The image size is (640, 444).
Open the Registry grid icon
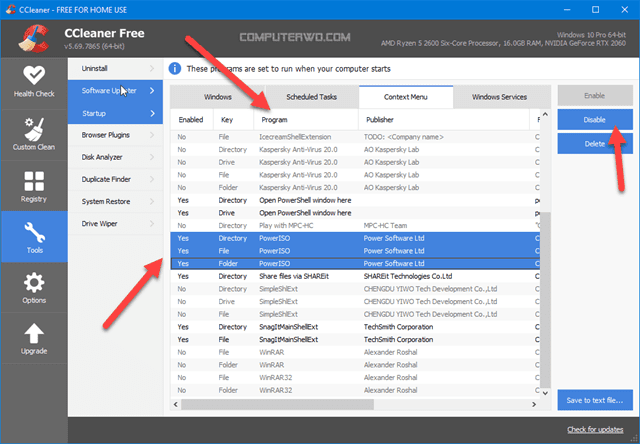pyautogui.click(x=34, y=181)
